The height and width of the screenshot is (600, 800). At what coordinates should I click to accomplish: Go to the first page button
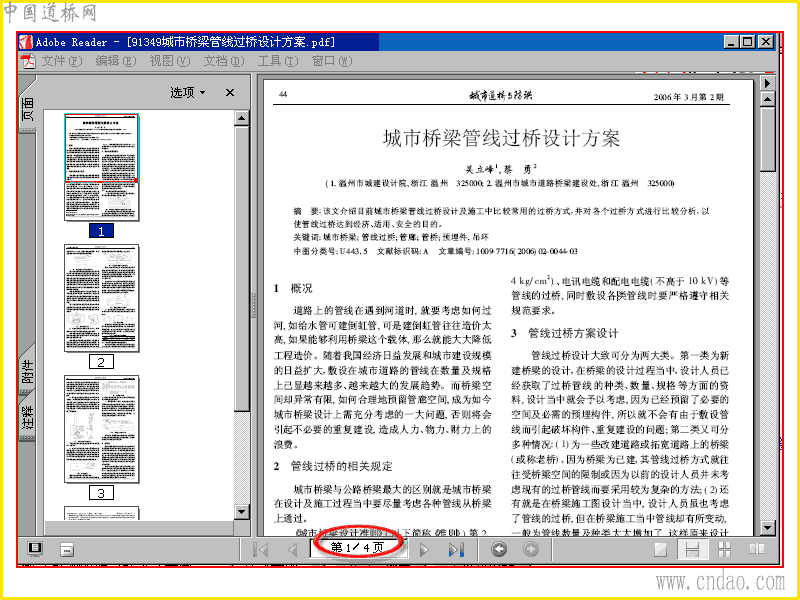click(261, 550)
